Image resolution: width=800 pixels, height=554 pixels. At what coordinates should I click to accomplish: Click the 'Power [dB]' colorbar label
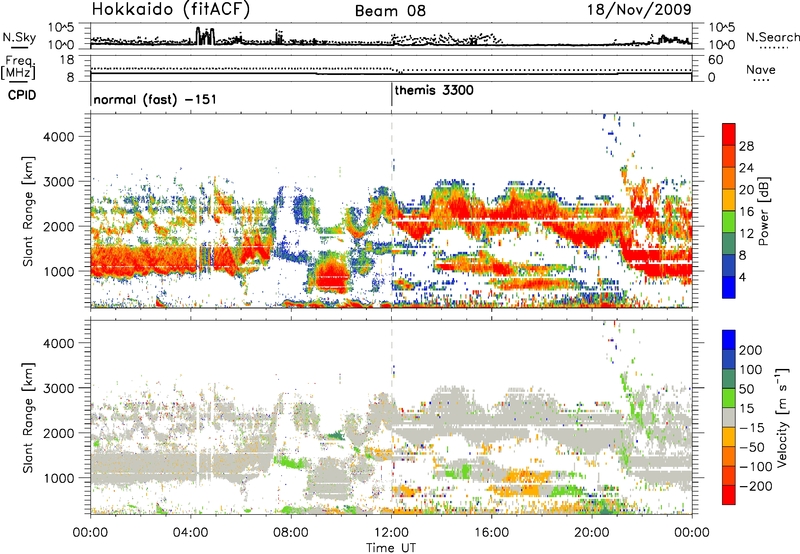tap(763, 211)
